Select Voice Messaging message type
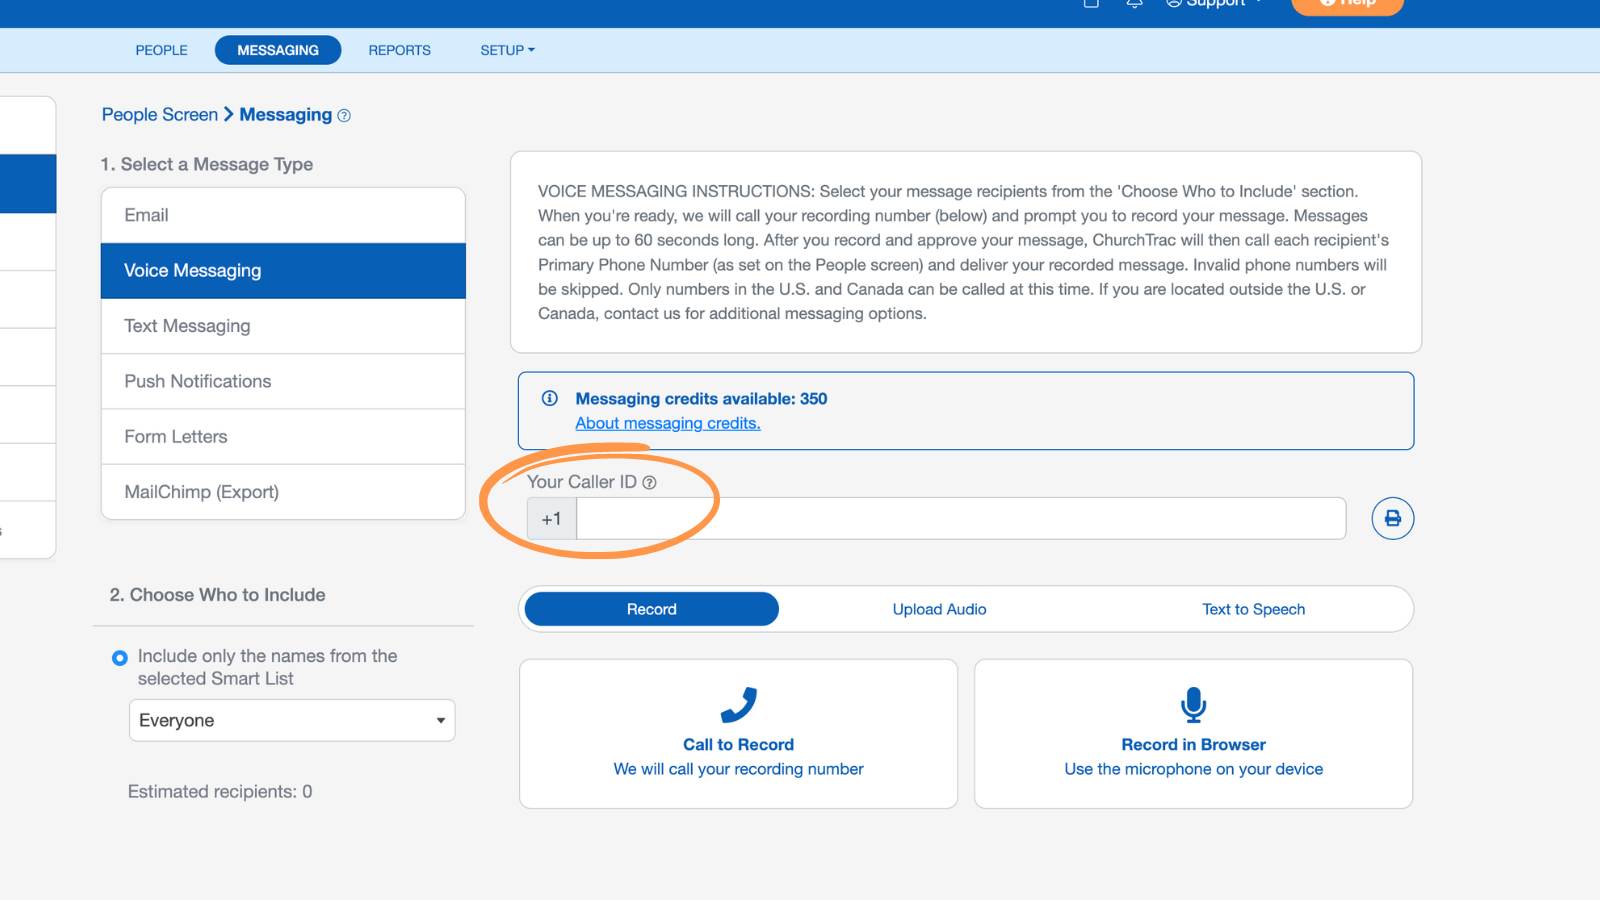Screen dimensions: 1600x900 coord(283,271)
